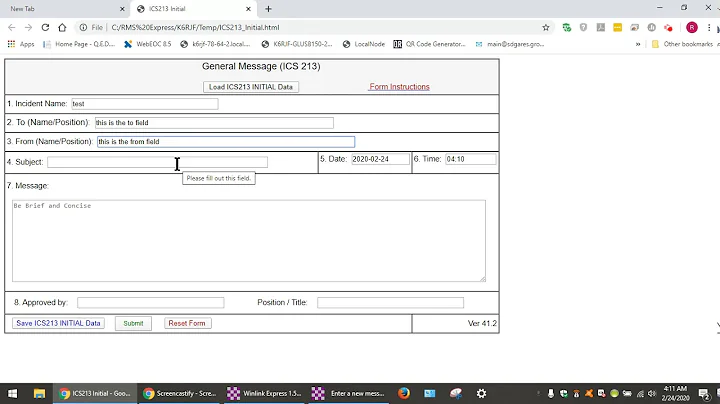
Task: Select the Date field
Action: [x=380, y=159]
